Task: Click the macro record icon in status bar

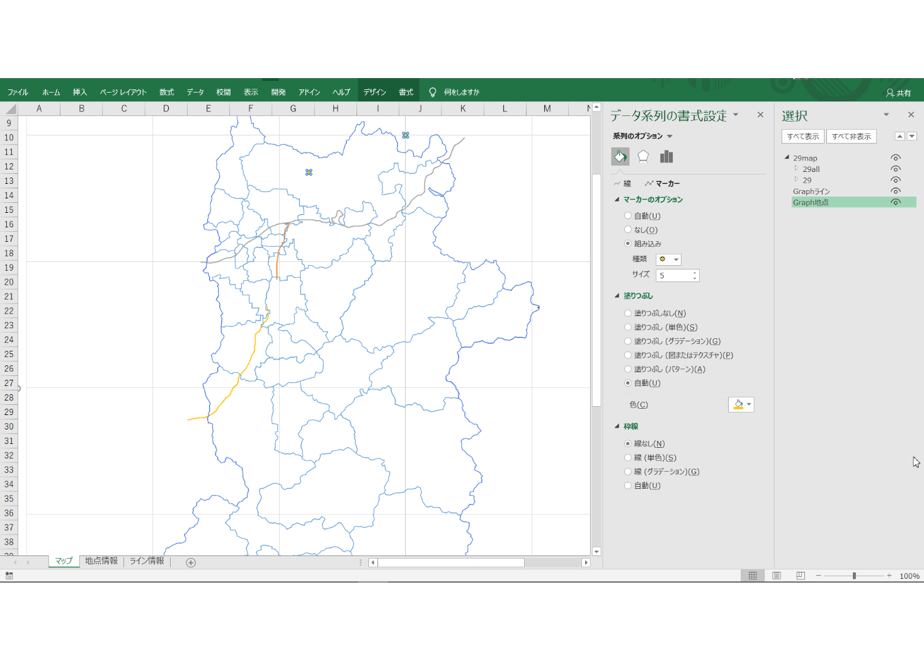Action: click(9, 576)
